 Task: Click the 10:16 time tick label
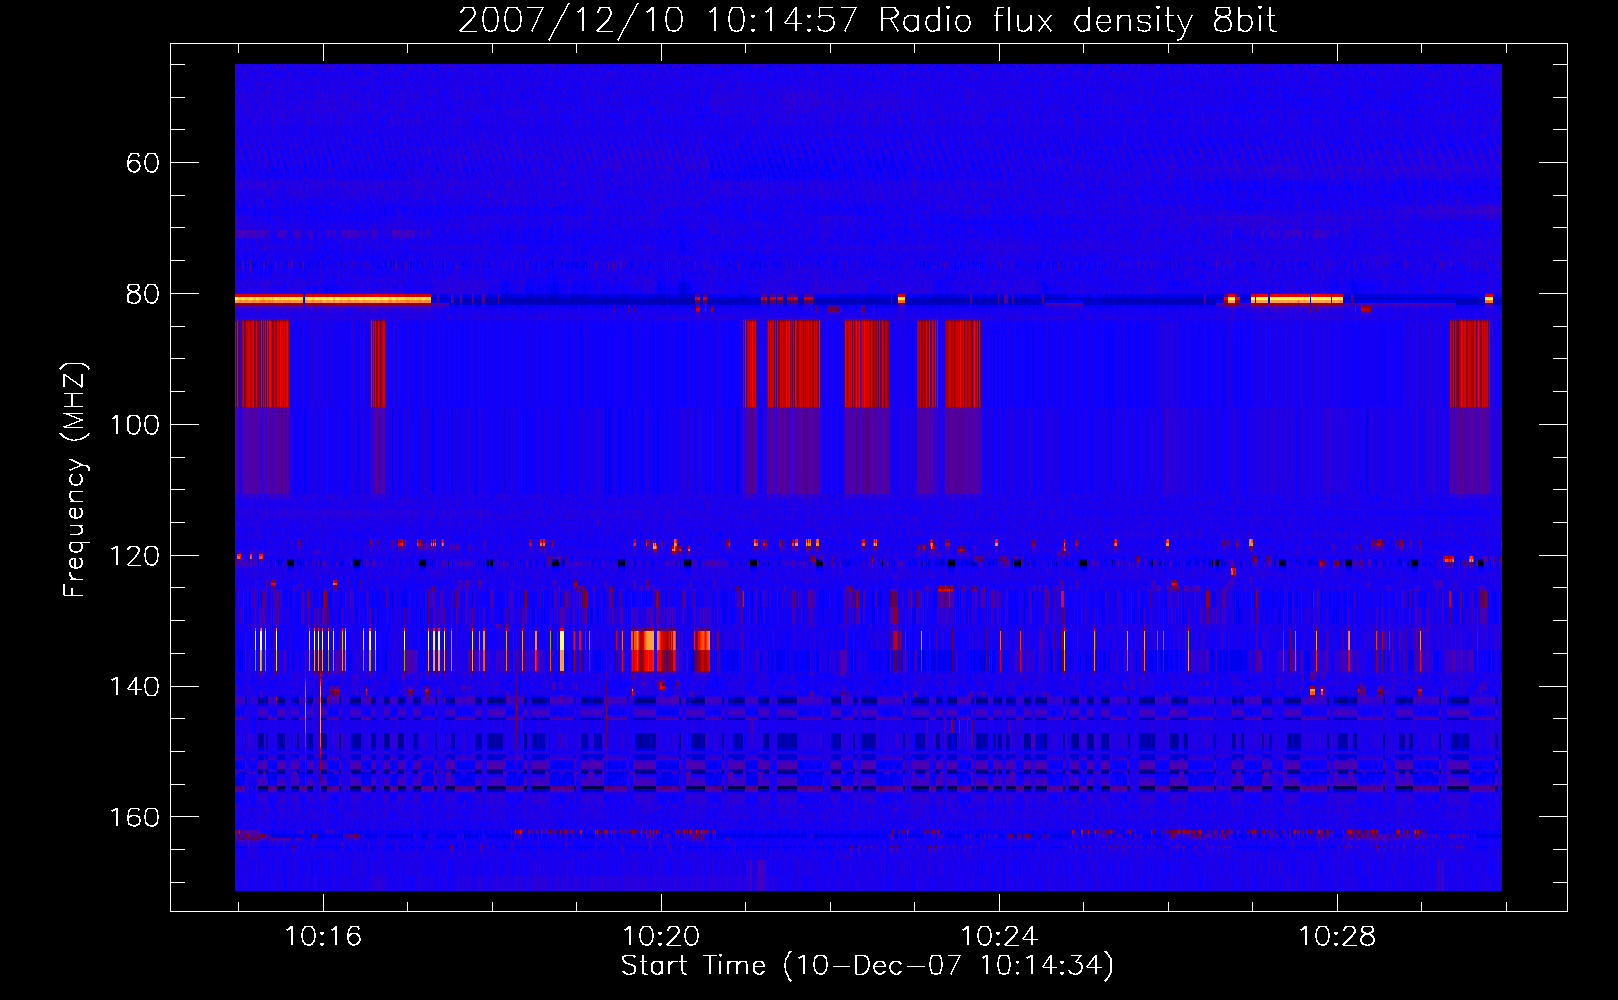[x=323, y=937]
